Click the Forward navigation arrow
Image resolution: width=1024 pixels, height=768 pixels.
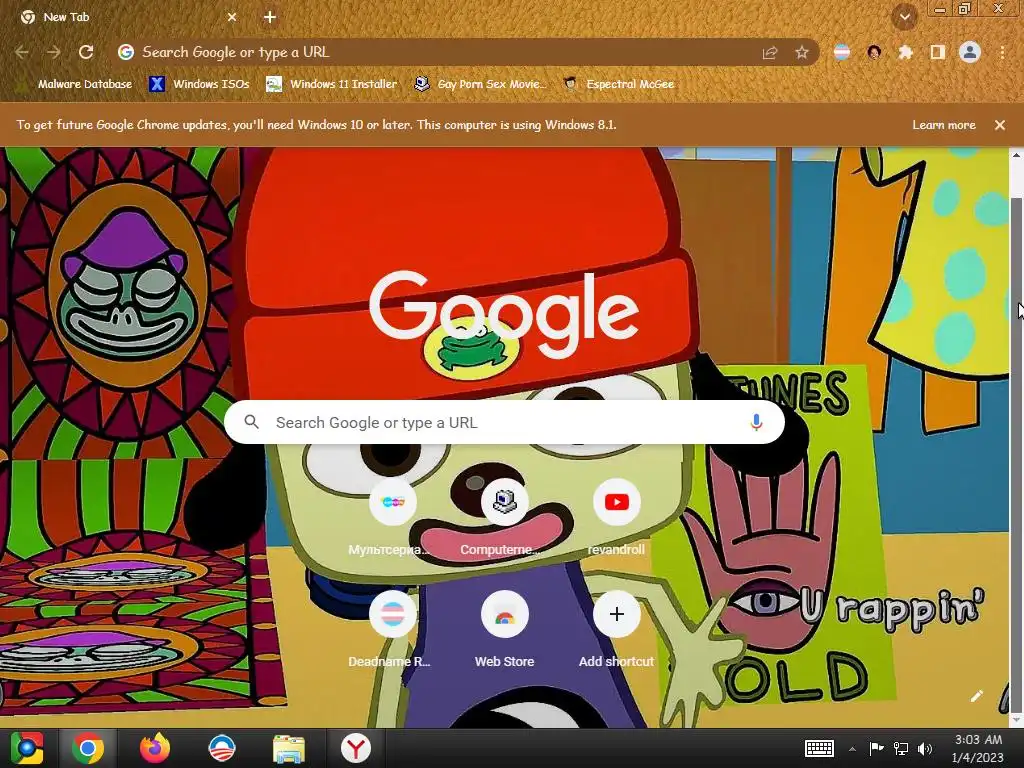pyautogui.click(x=54, y=52)
